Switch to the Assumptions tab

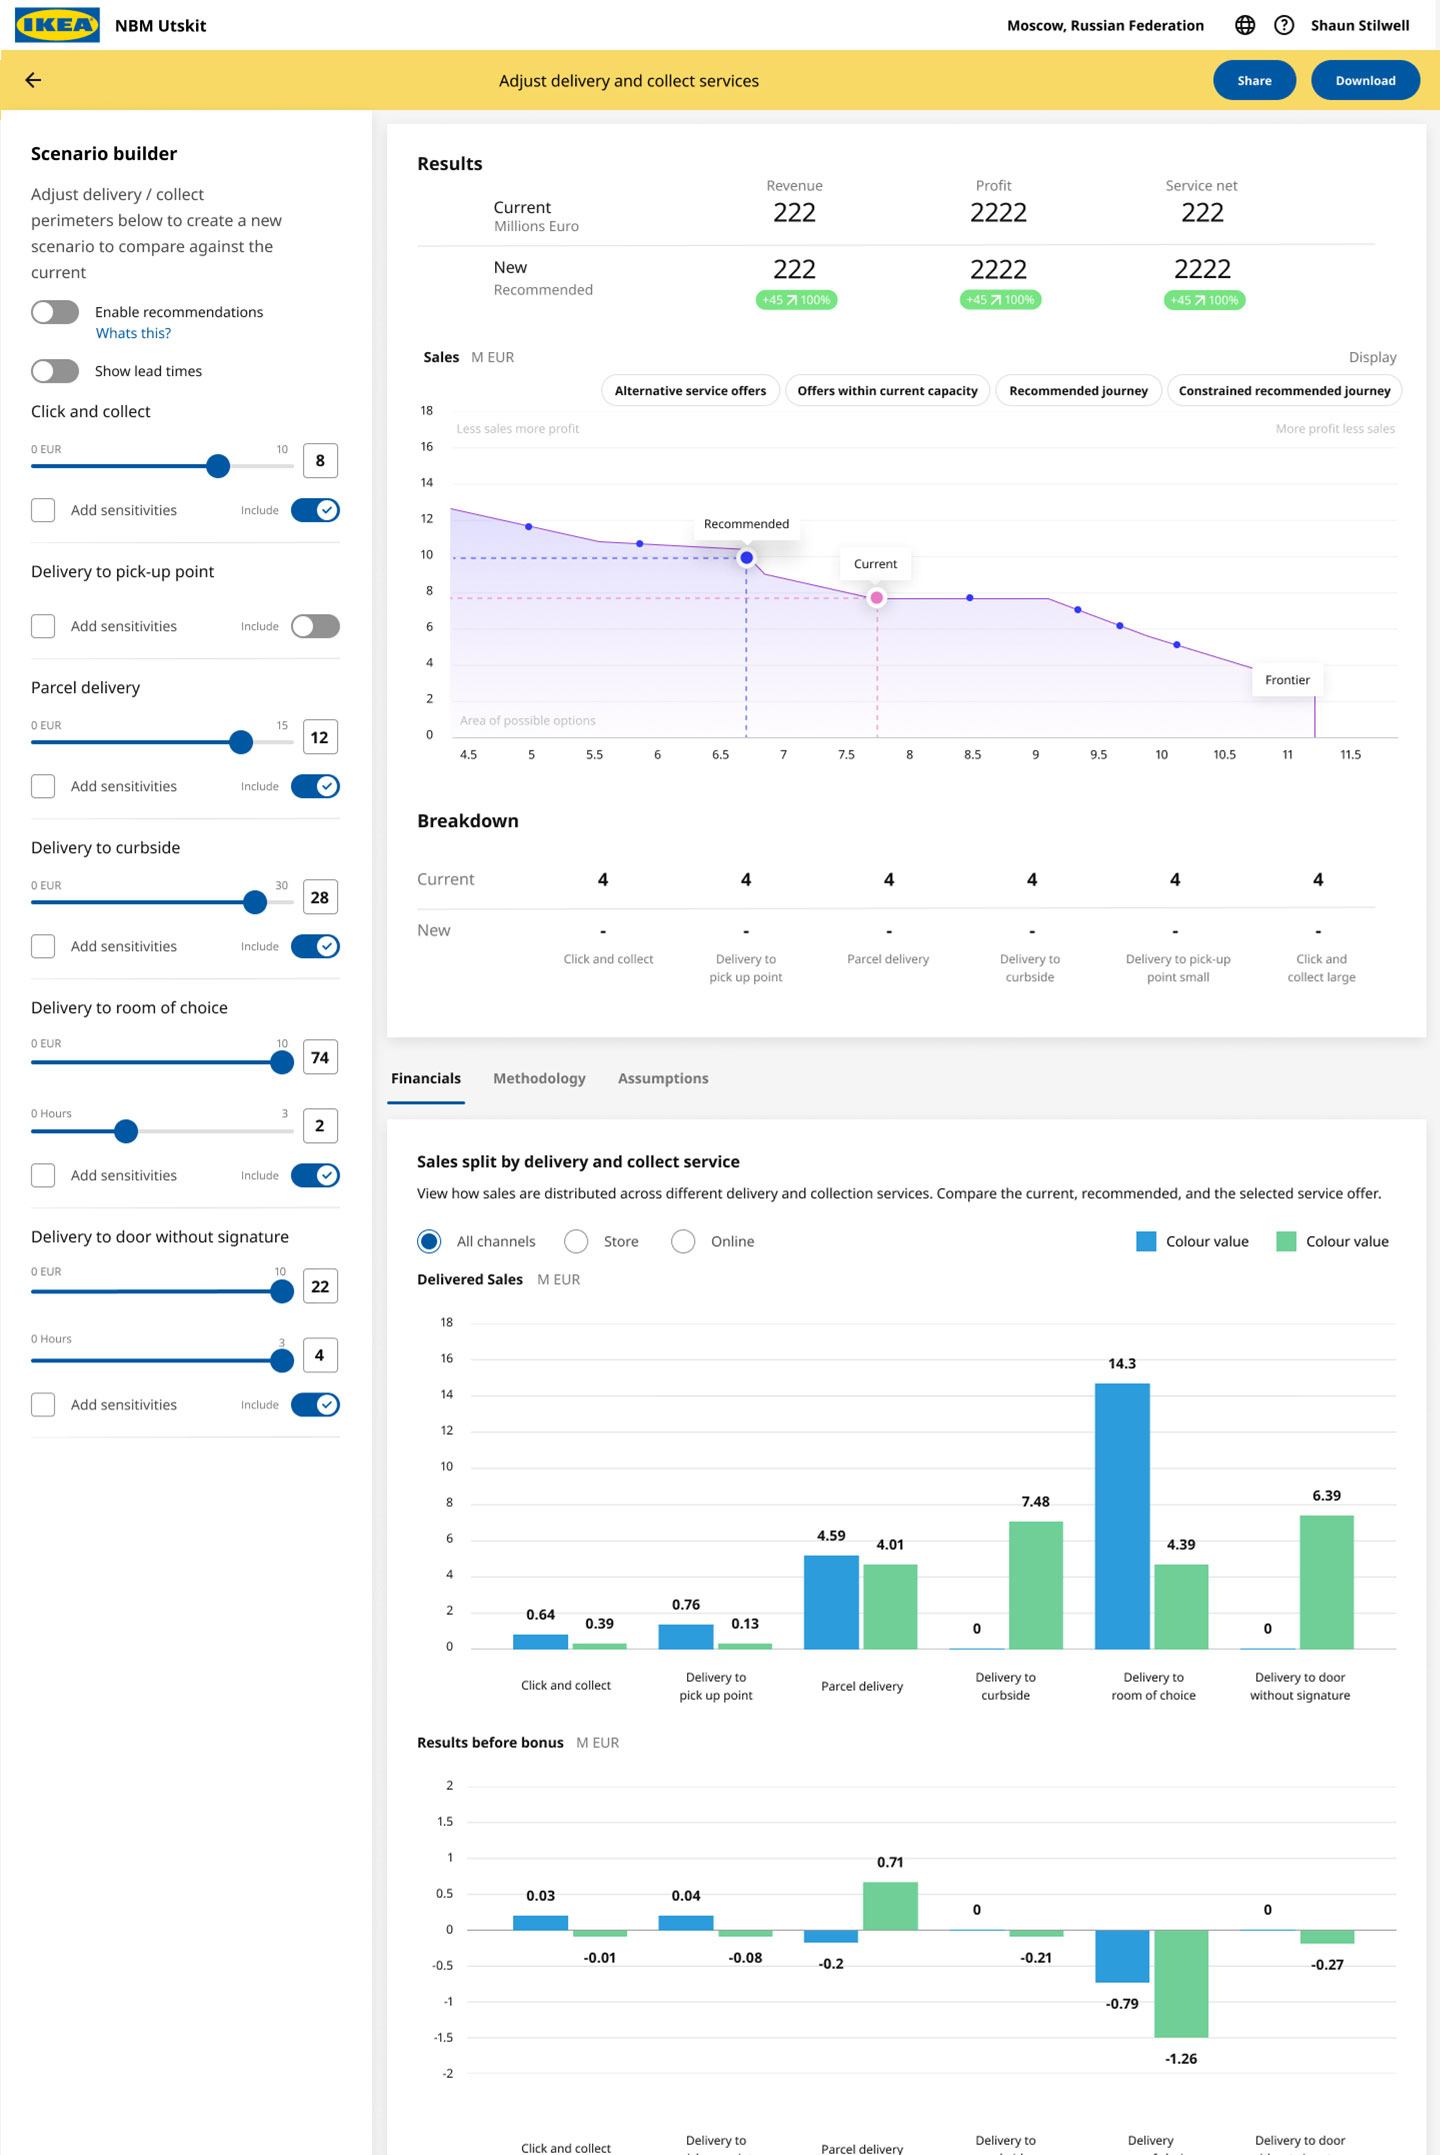(663, 1078)
